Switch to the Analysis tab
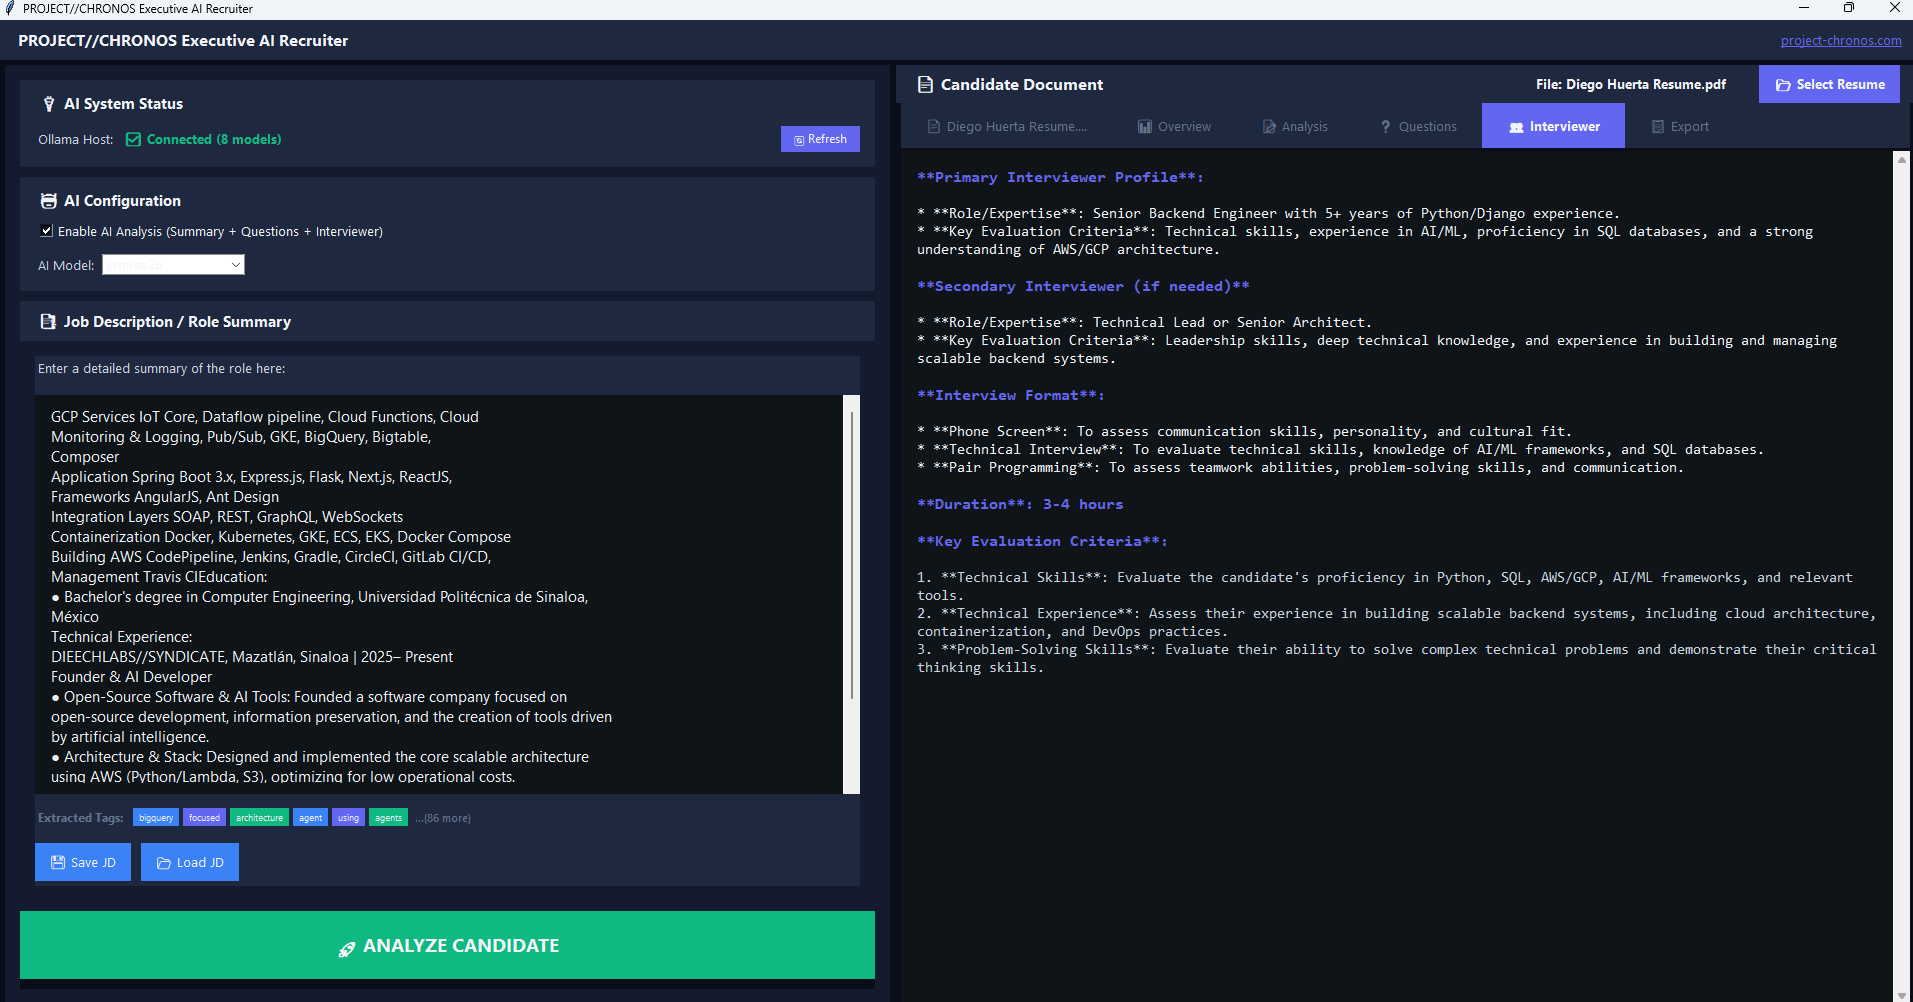This screenshot has width=1913, height=1002. point(1304,126)
